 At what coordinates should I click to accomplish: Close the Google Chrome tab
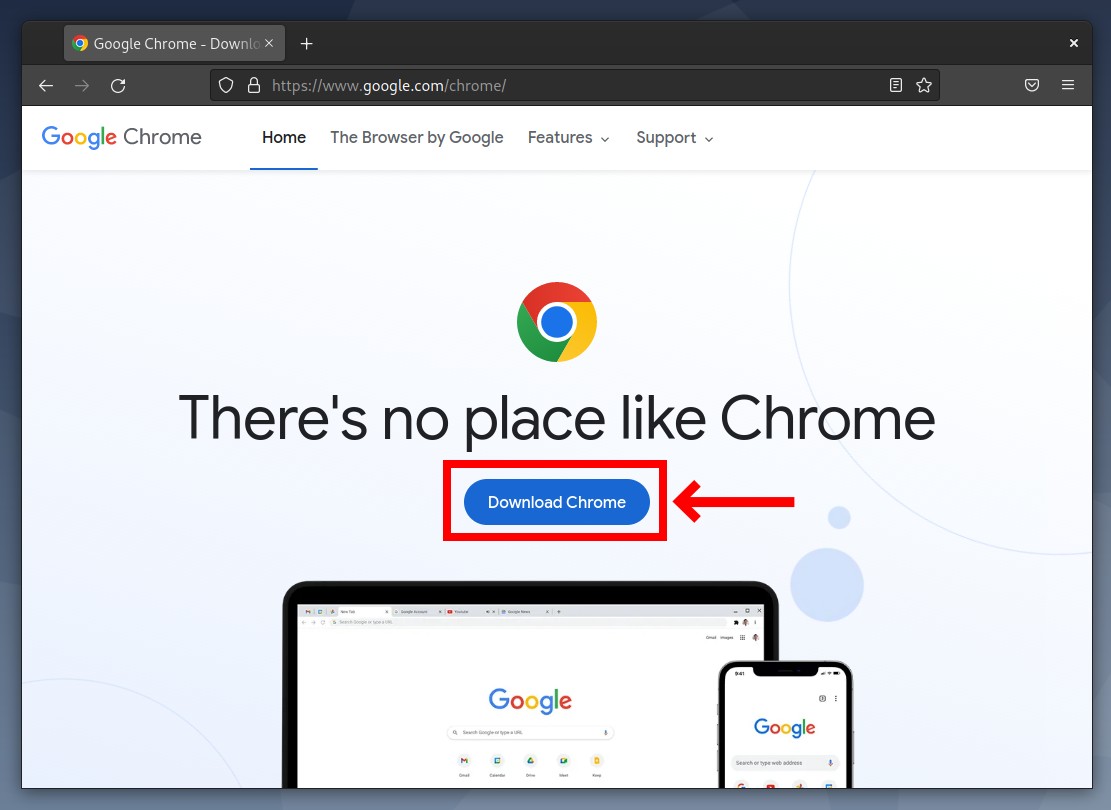(x=269, y=43)
